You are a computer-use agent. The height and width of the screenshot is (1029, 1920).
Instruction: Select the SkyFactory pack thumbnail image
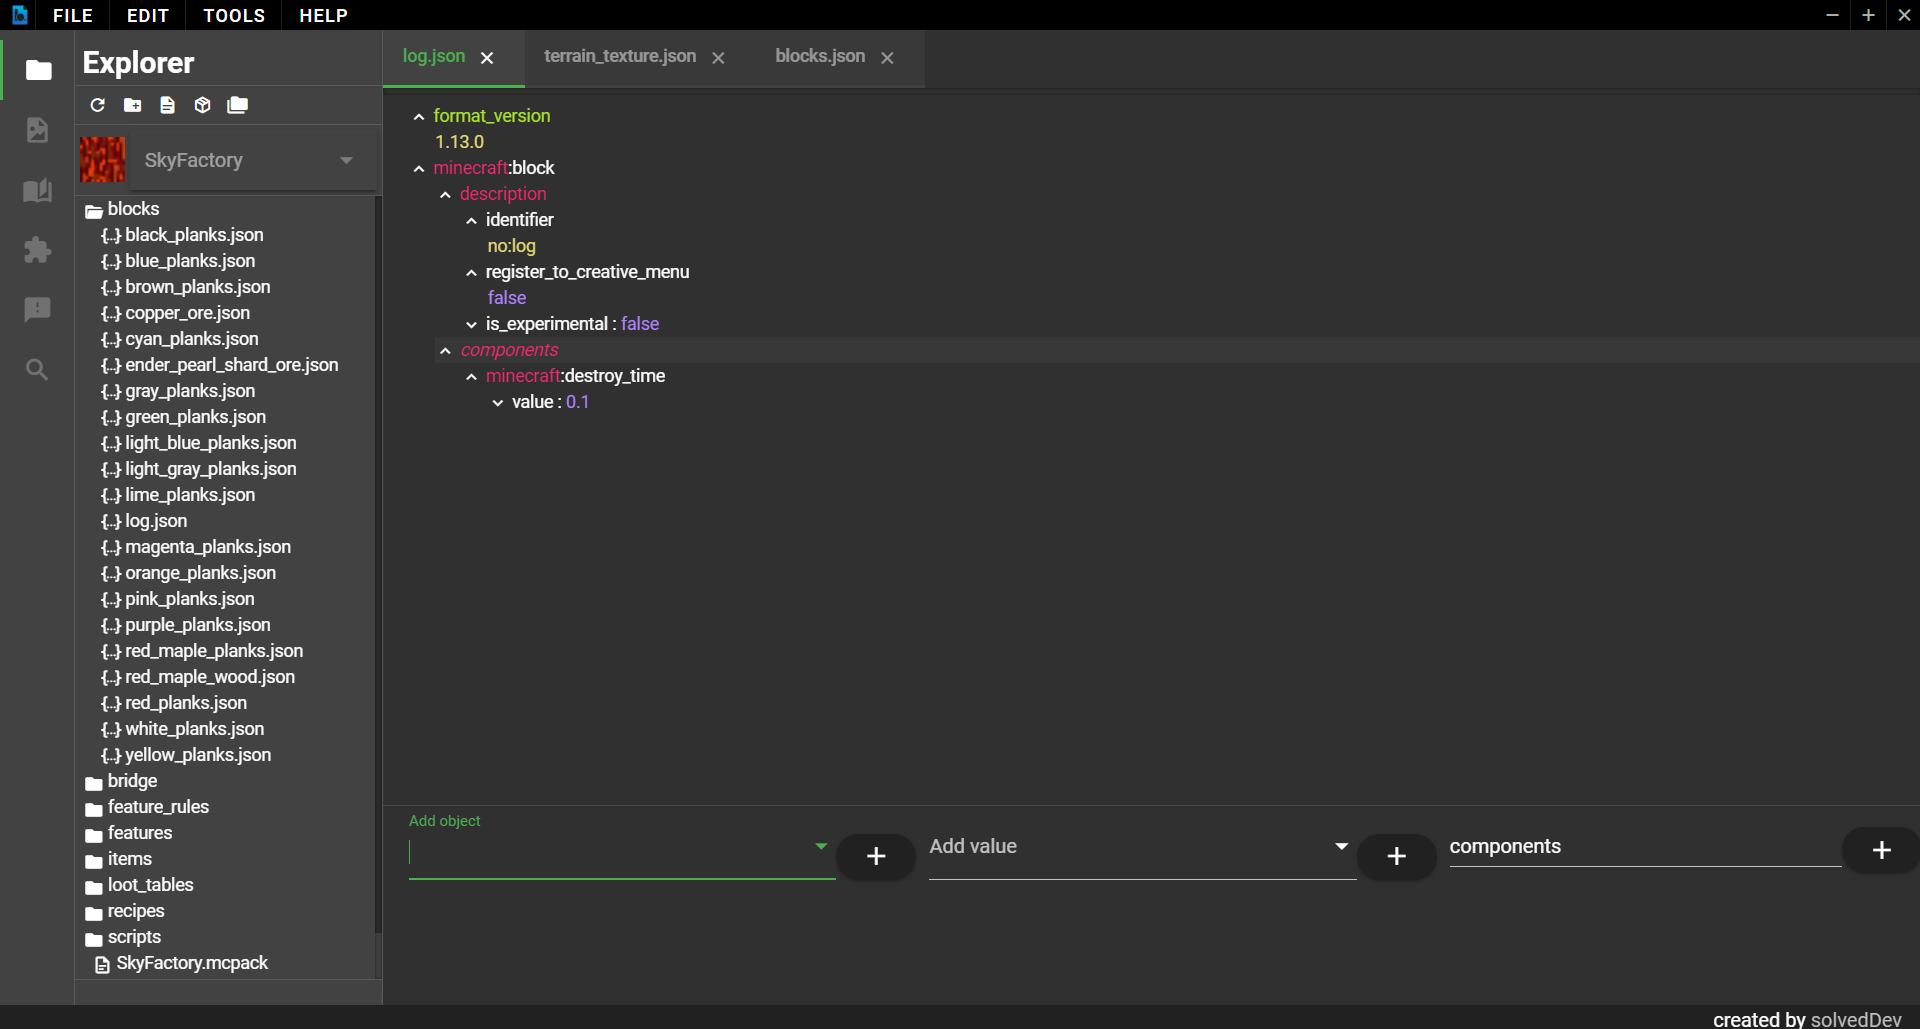tap(102, 158)
